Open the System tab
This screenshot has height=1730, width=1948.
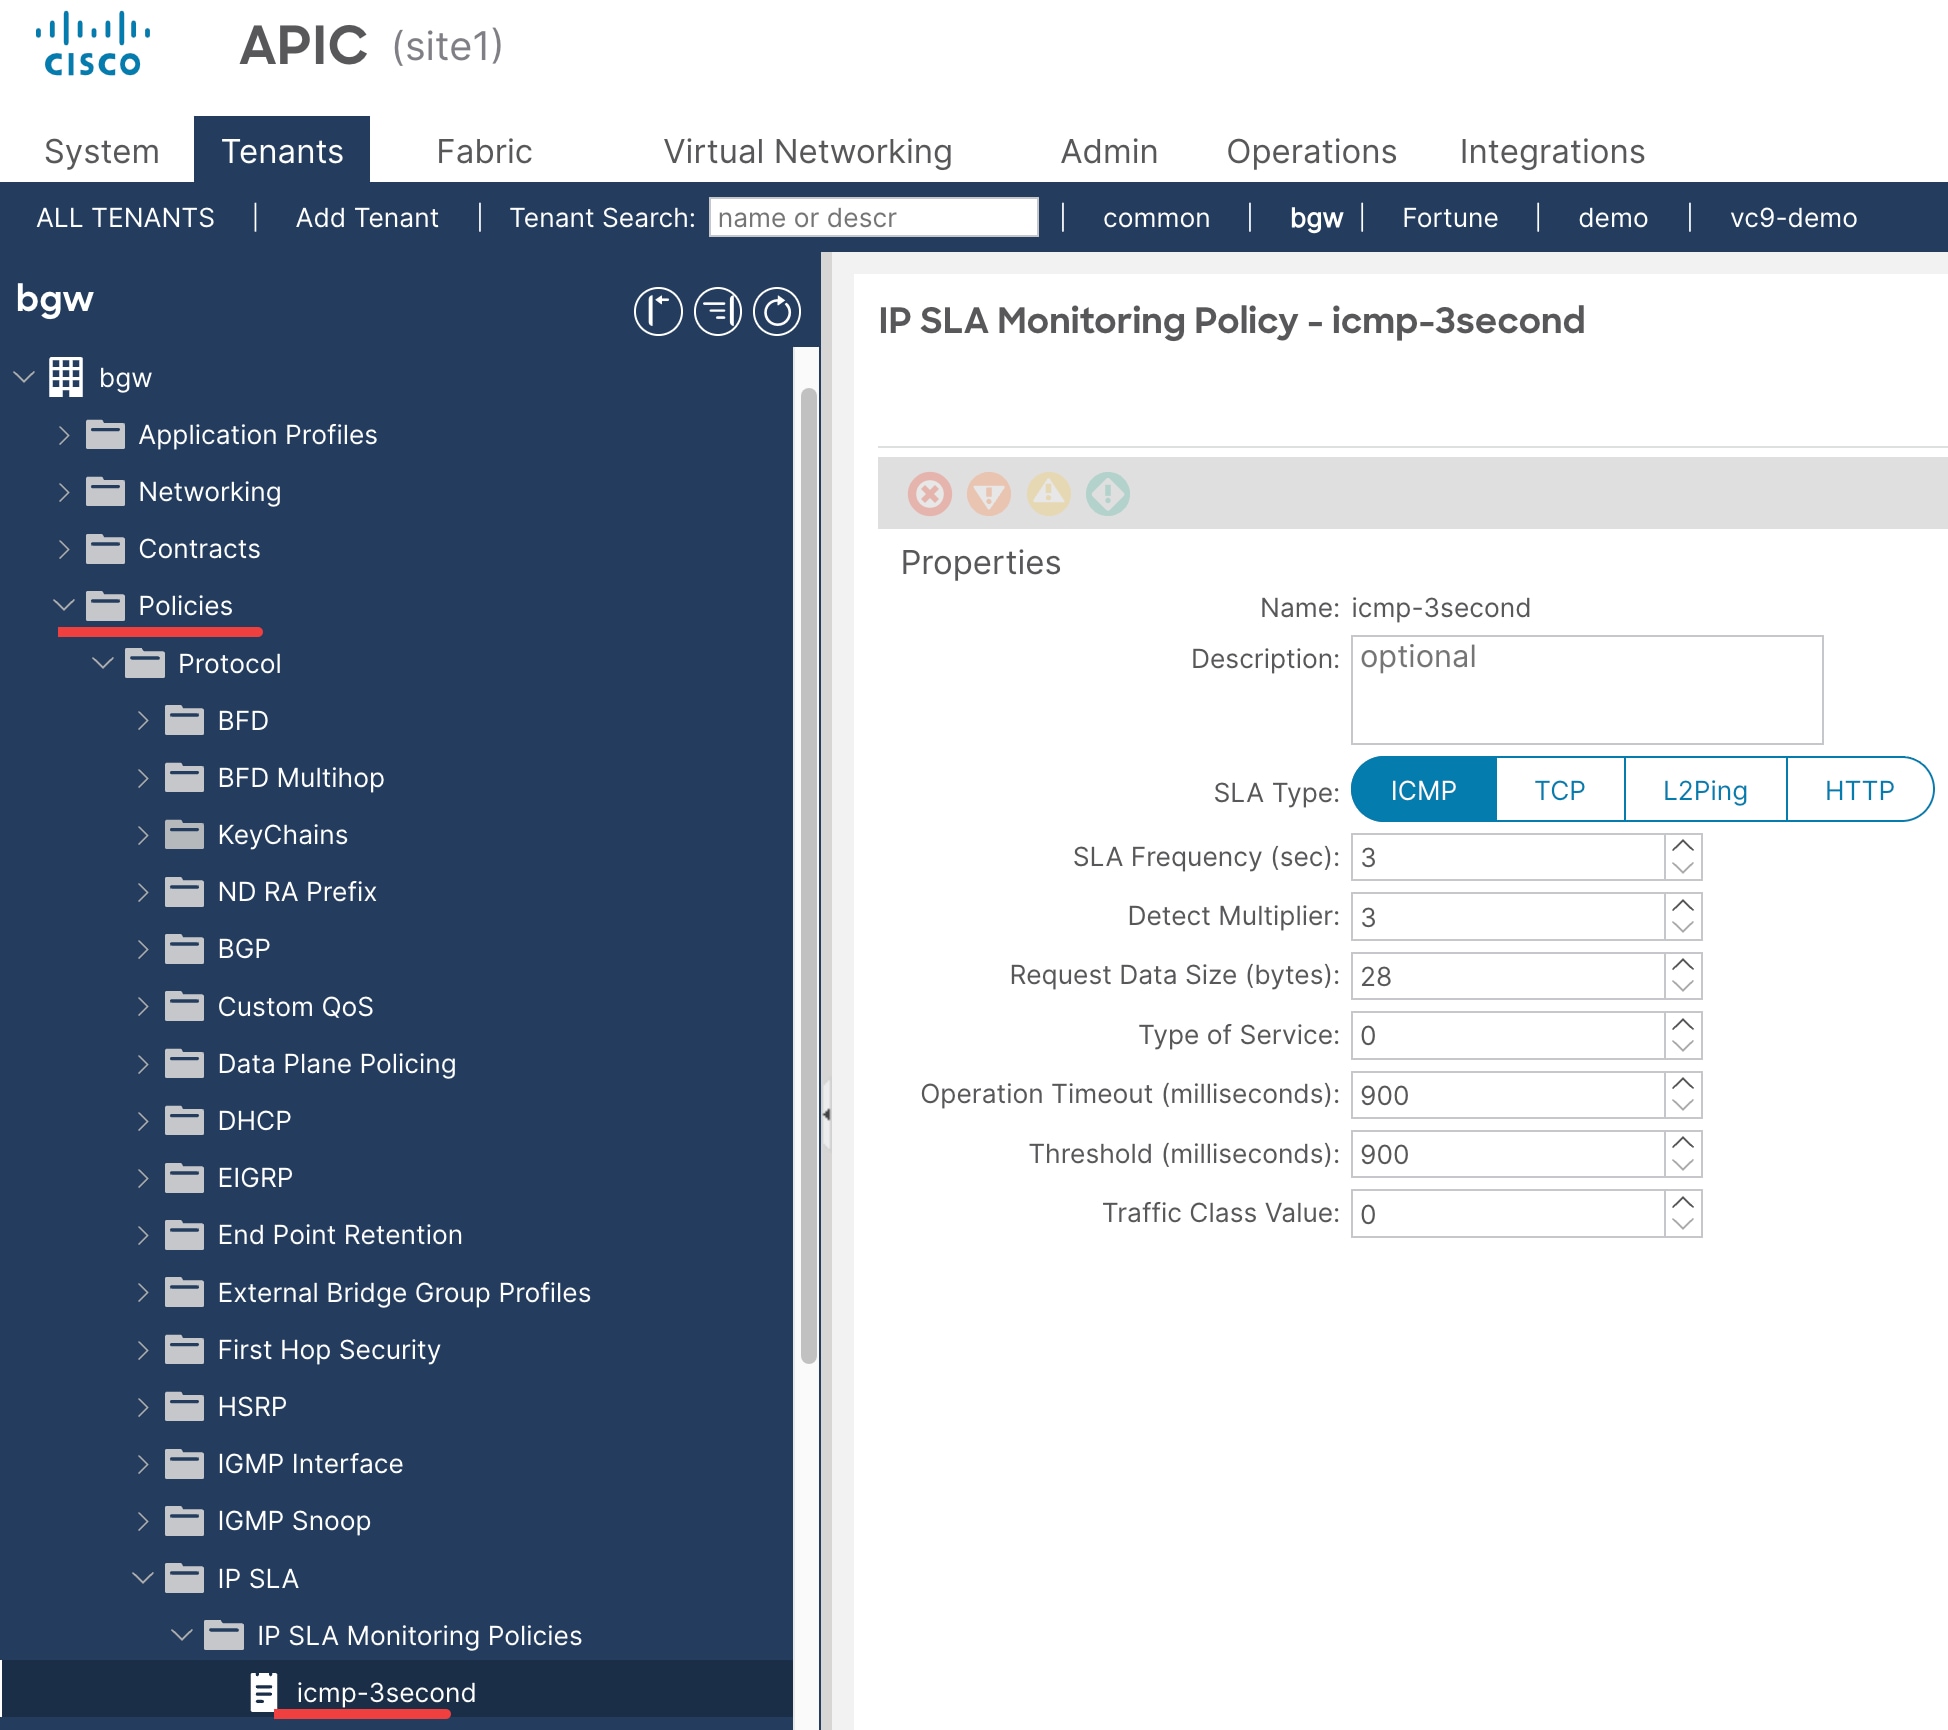click(x=102, y=151)
